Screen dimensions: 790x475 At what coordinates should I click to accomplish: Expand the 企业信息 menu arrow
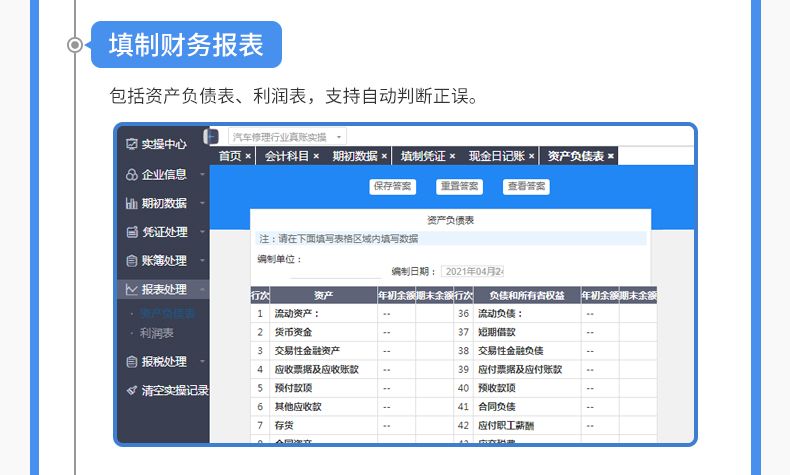202,174
